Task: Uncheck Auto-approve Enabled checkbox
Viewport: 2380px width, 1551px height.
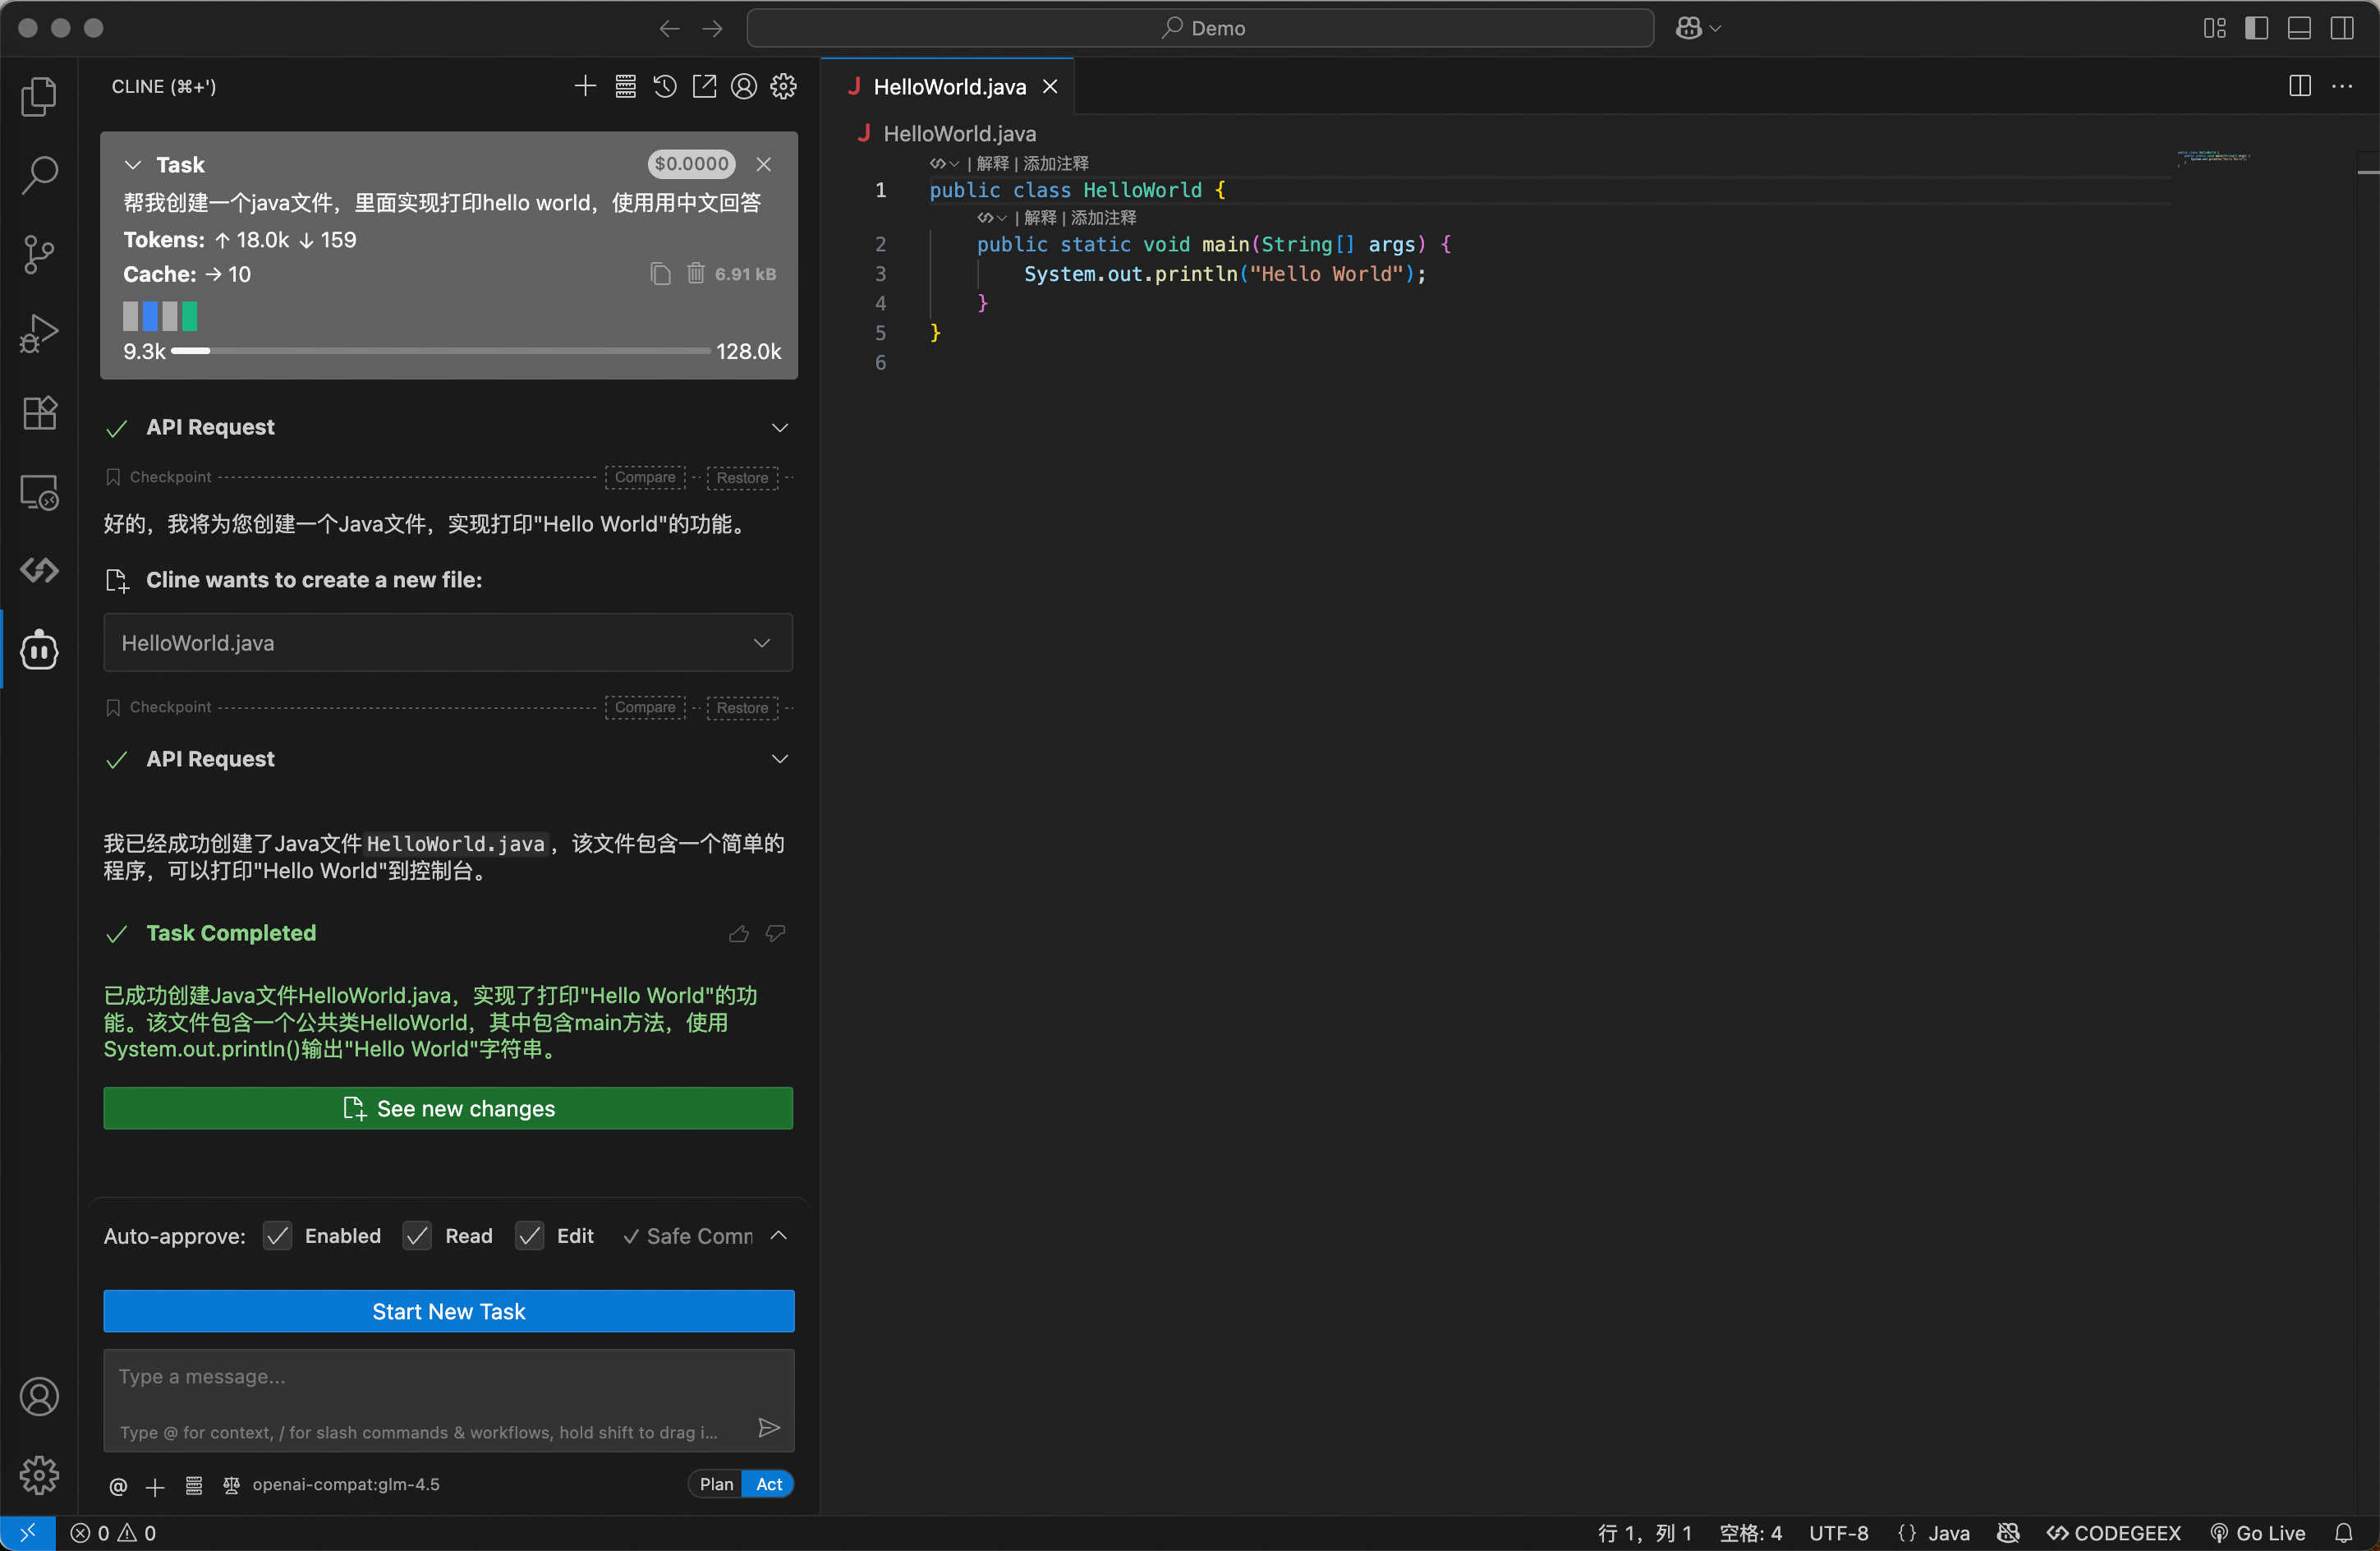Action: 278,1236
